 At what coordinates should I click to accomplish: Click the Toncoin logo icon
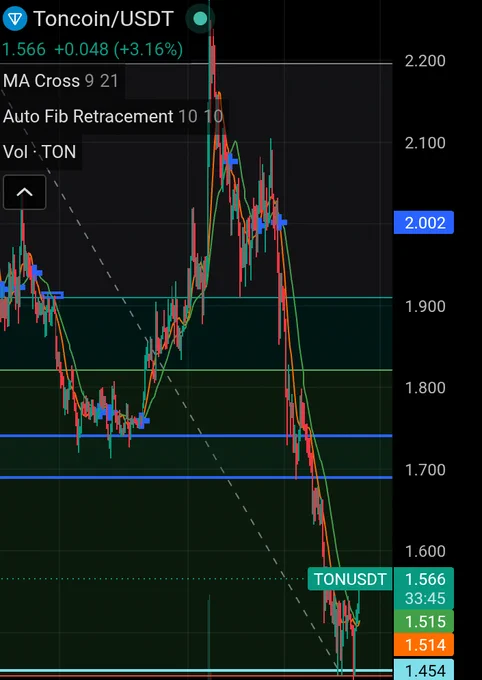click(15, 19)
